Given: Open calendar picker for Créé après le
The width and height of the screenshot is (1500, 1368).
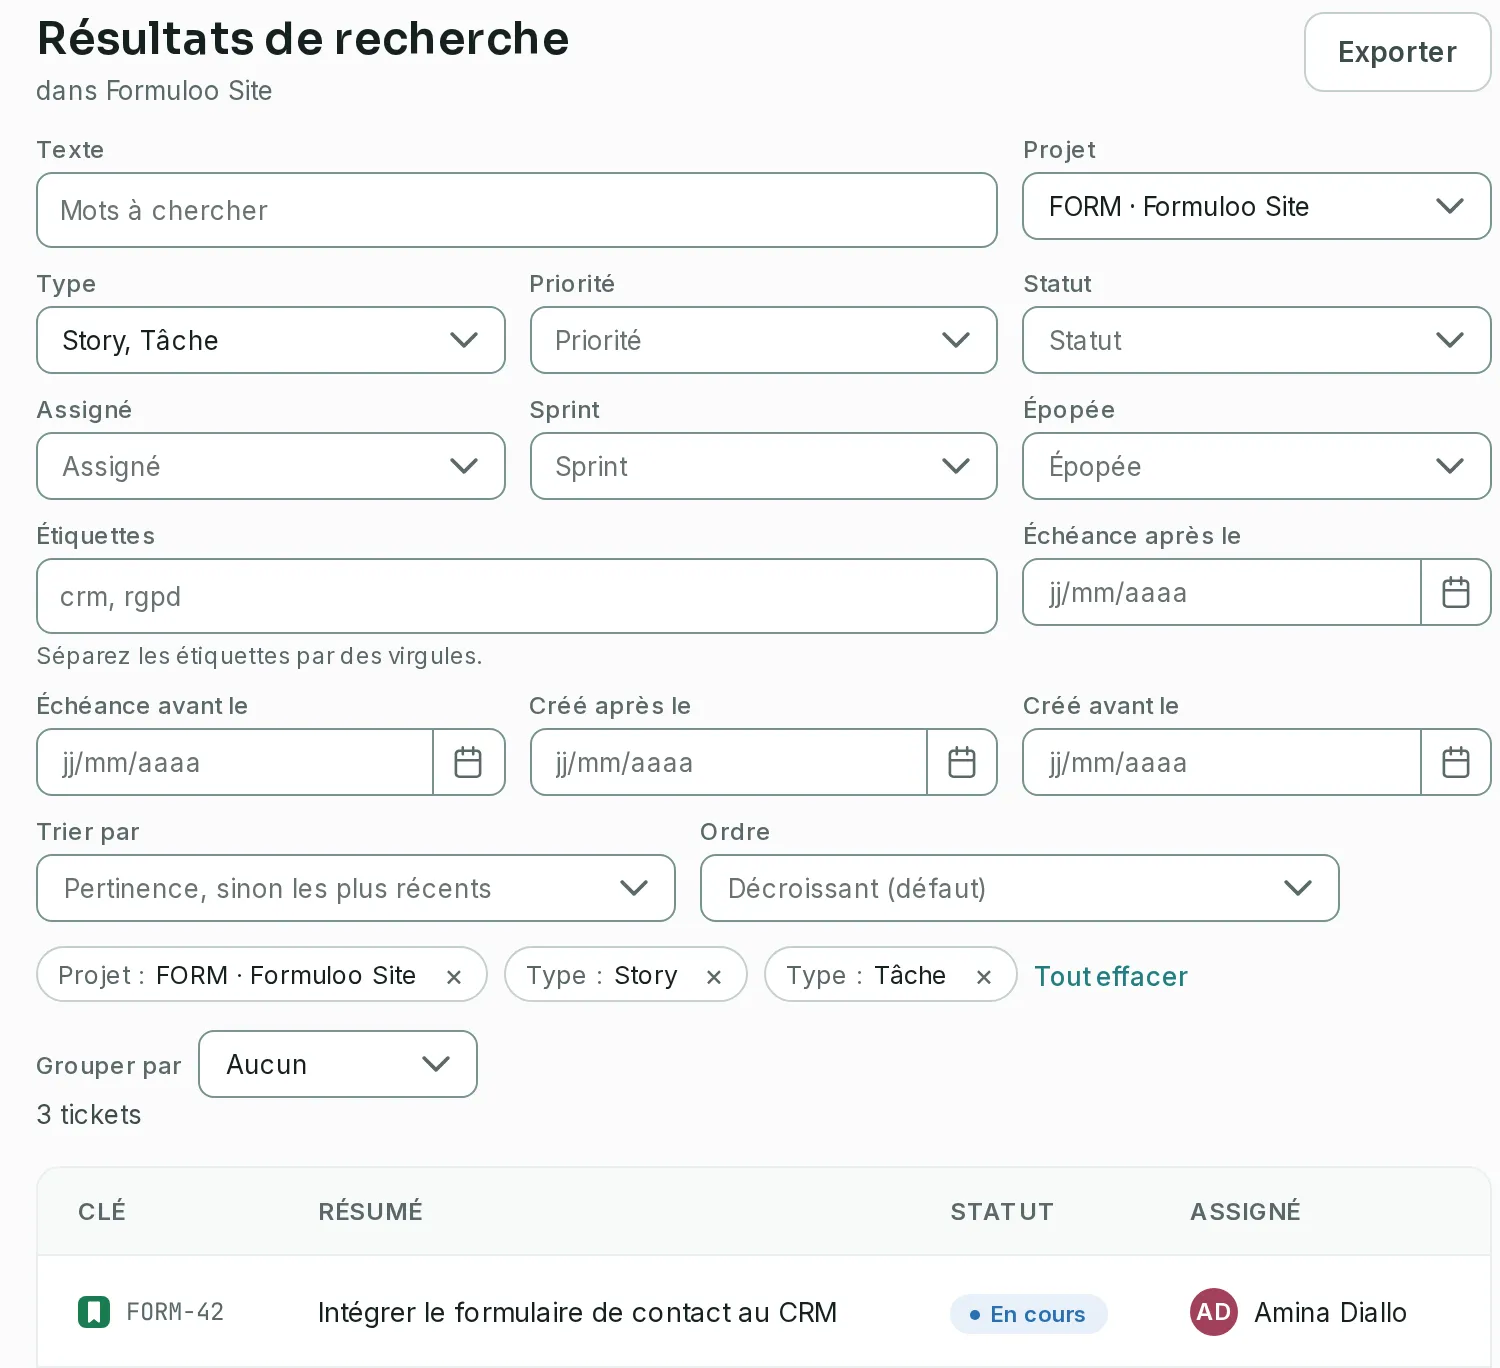Looking at the screenshot, I should coord(962,762).
